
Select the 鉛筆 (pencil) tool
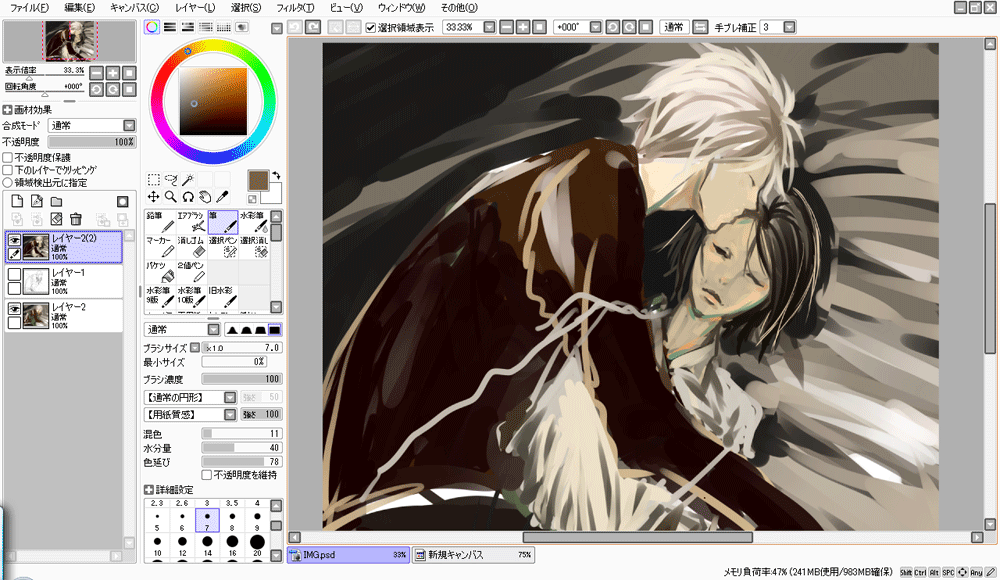click(160, 222)
